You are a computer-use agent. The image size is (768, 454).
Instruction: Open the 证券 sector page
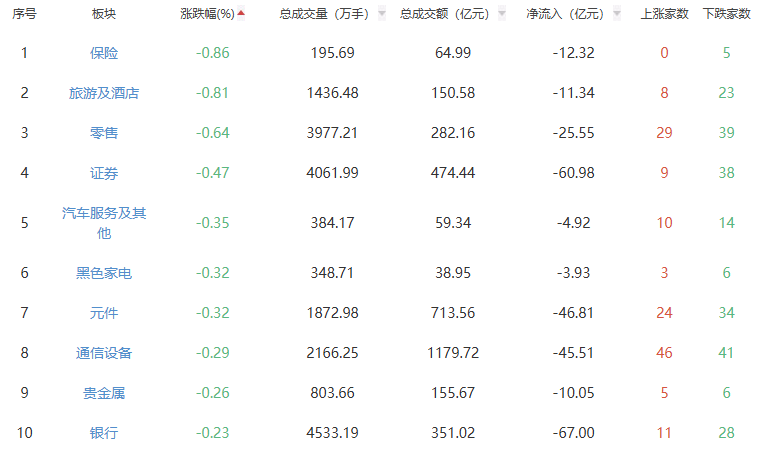coord(103,173)
